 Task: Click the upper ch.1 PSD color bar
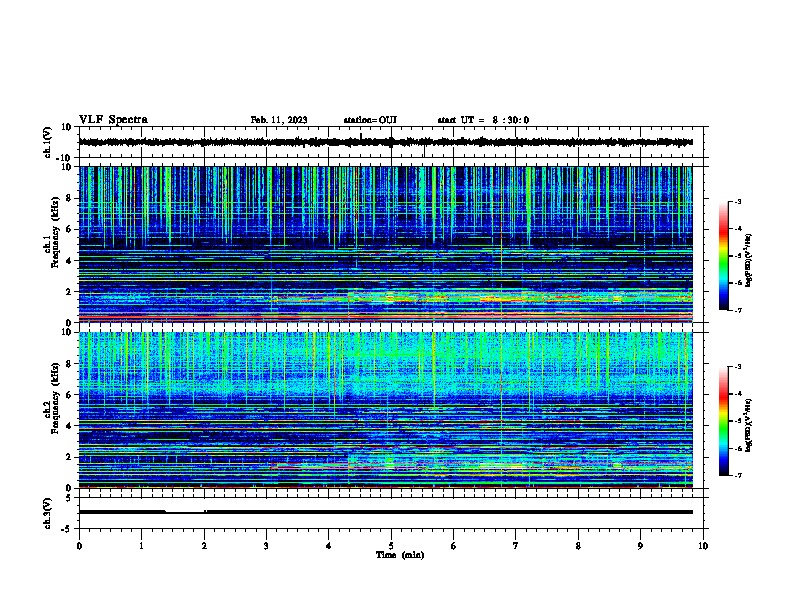(724, 256)
